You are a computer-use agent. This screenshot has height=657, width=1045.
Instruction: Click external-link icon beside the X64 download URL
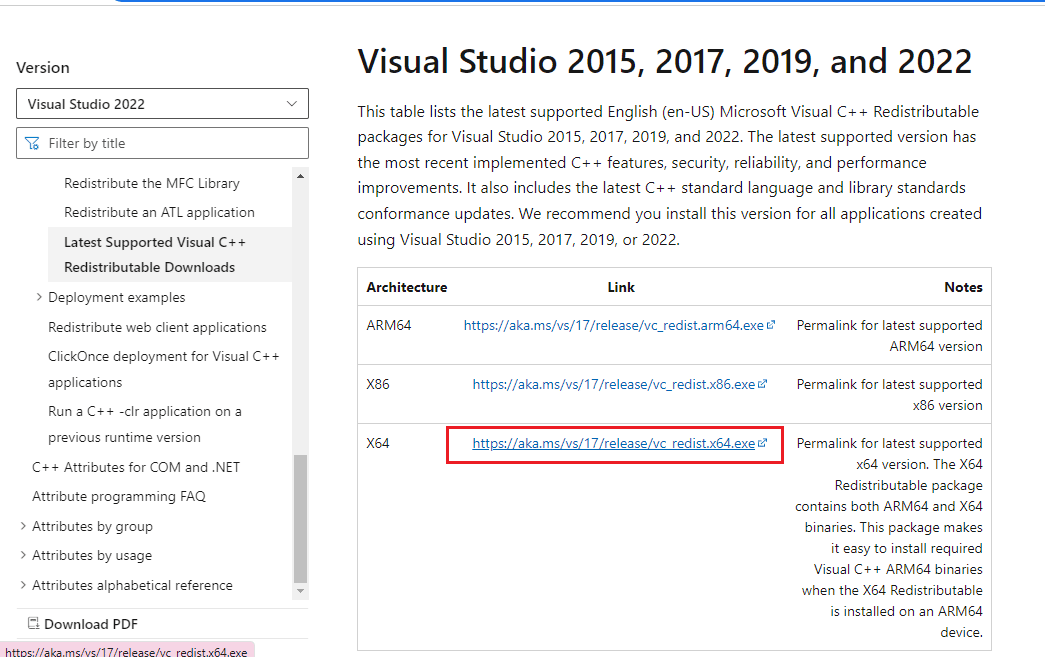(x=763, y=443)
